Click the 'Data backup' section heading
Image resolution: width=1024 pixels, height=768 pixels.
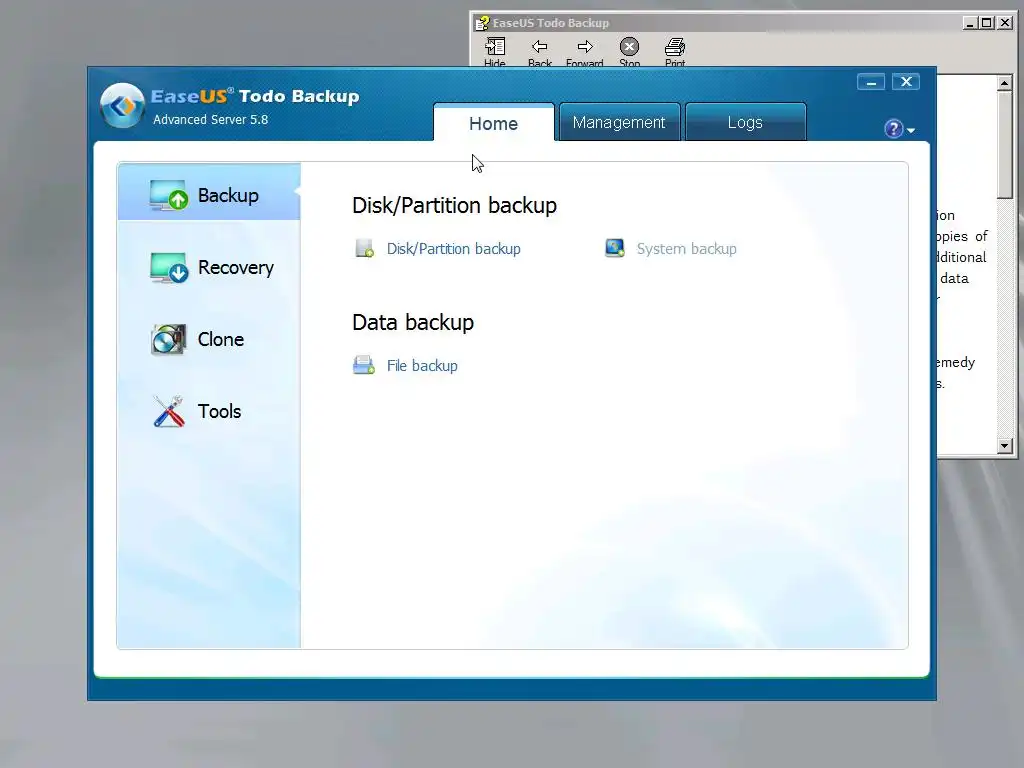413,323
